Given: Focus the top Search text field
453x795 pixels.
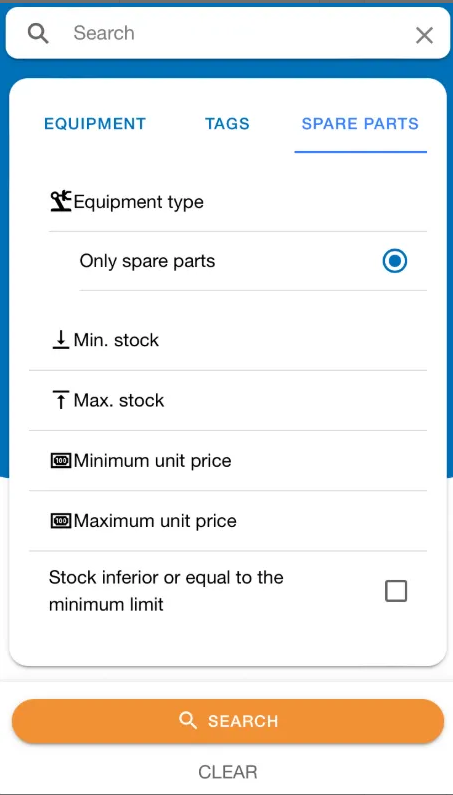Looking at the screenshot, I should click(238, 33).
